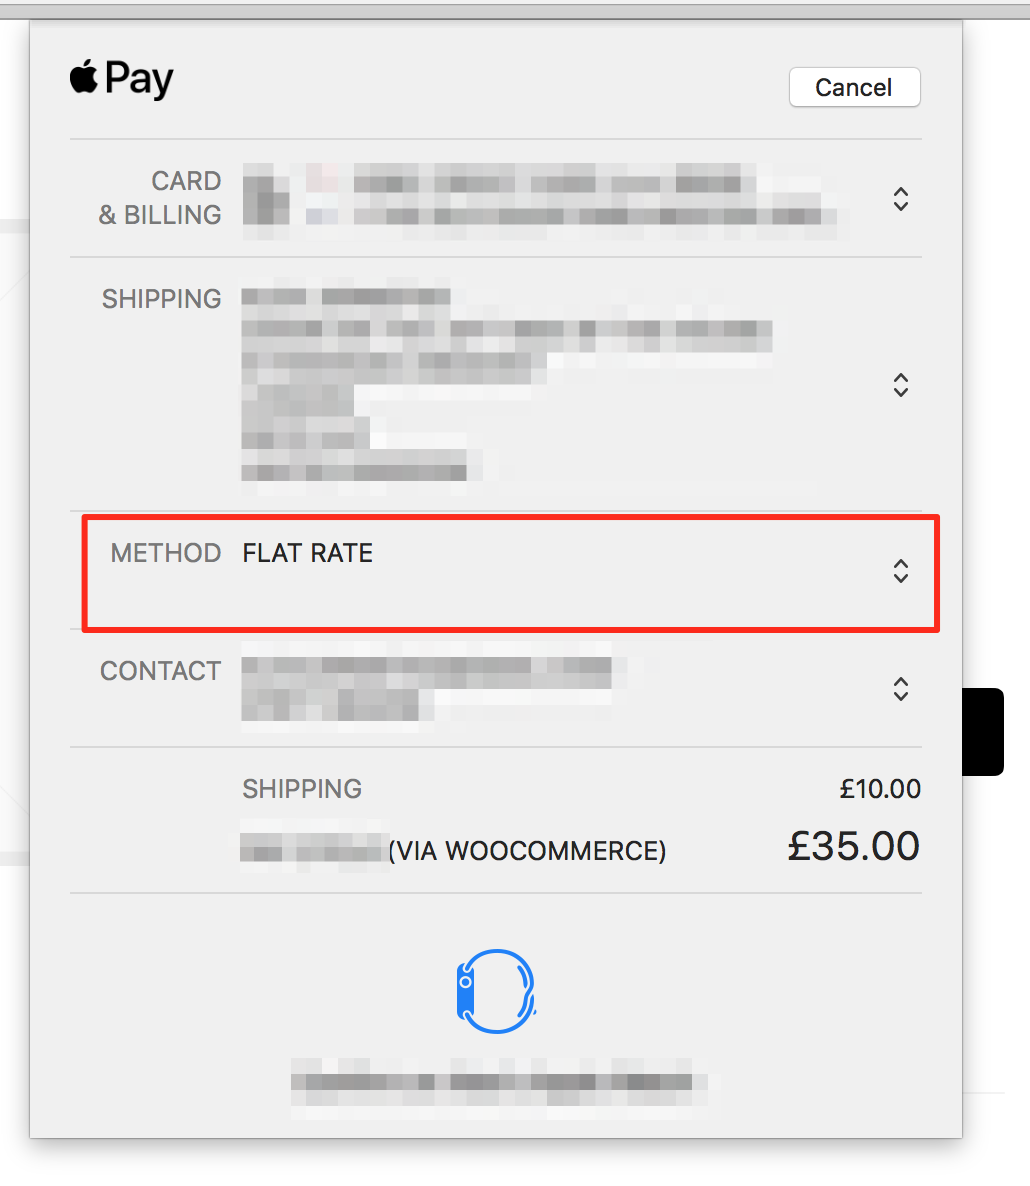Click the blue Apple Watch icon
Image resolution: width=1030 pixels, height=1186 pixels.
[x=496, y=988]
